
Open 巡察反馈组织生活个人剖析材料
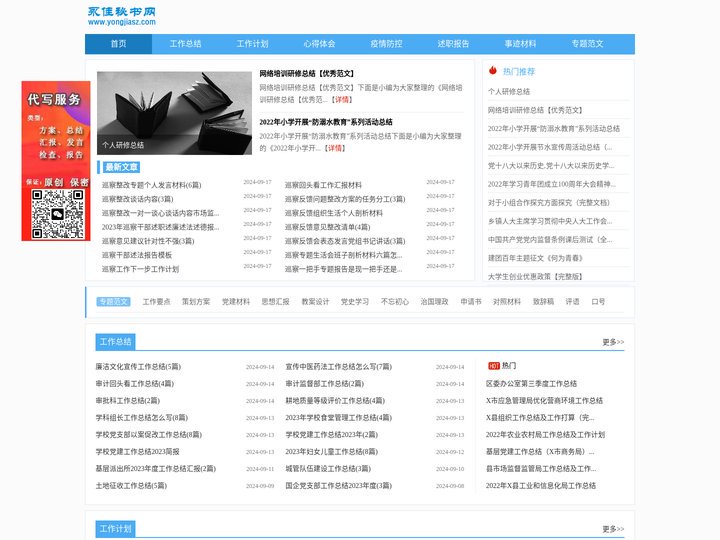334,213
